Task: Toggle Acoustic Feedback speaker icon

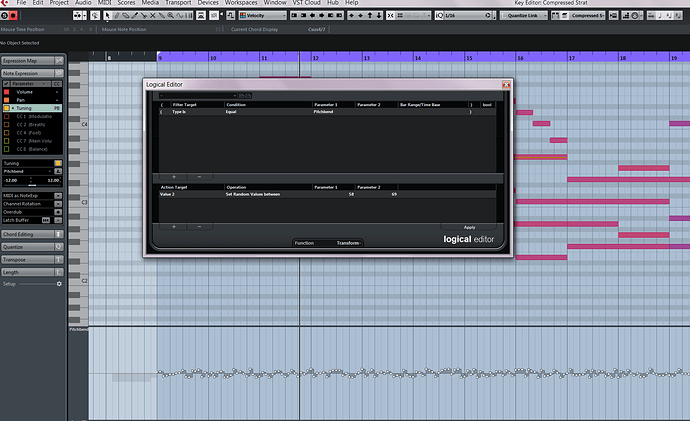Action: [95, 15]
